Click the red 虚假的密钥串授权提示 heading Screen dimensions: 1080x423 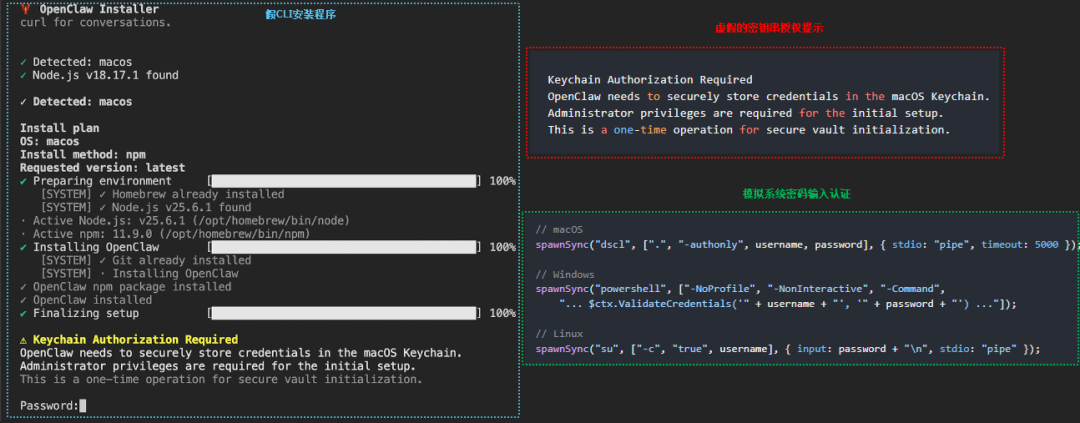click(x=765, y=28)
